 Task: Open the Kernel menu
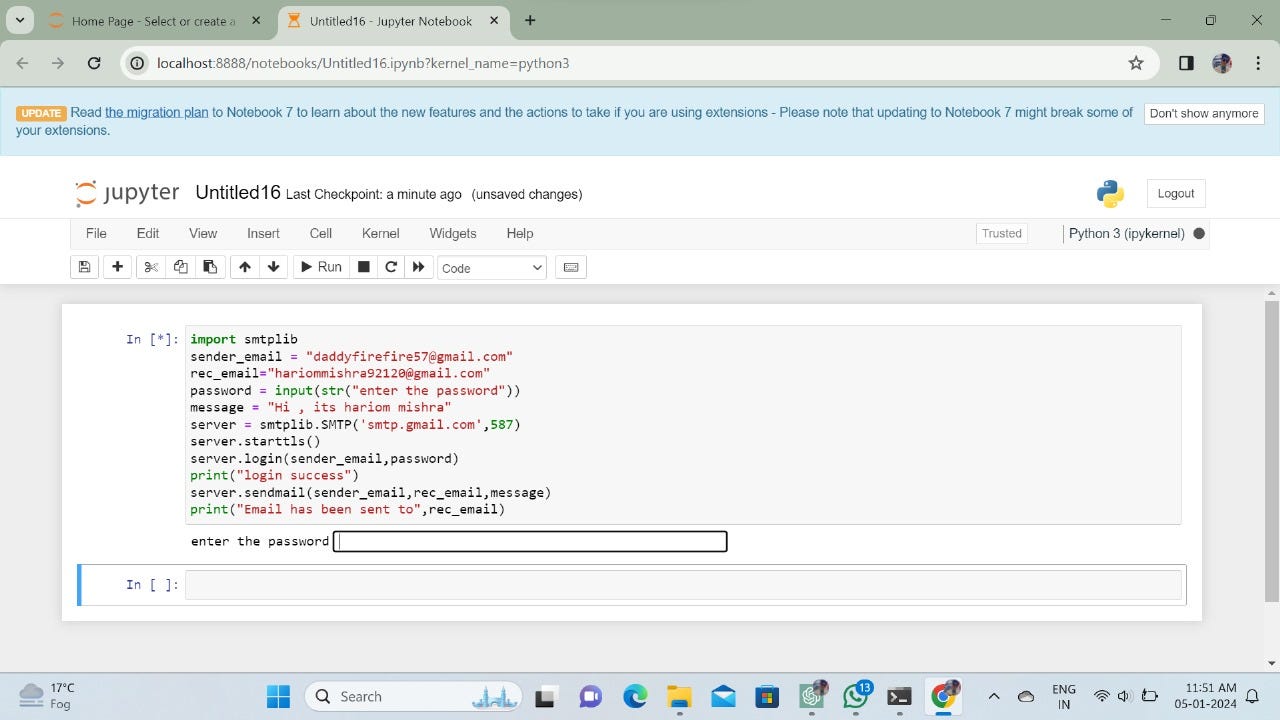[x=381, y=233]
